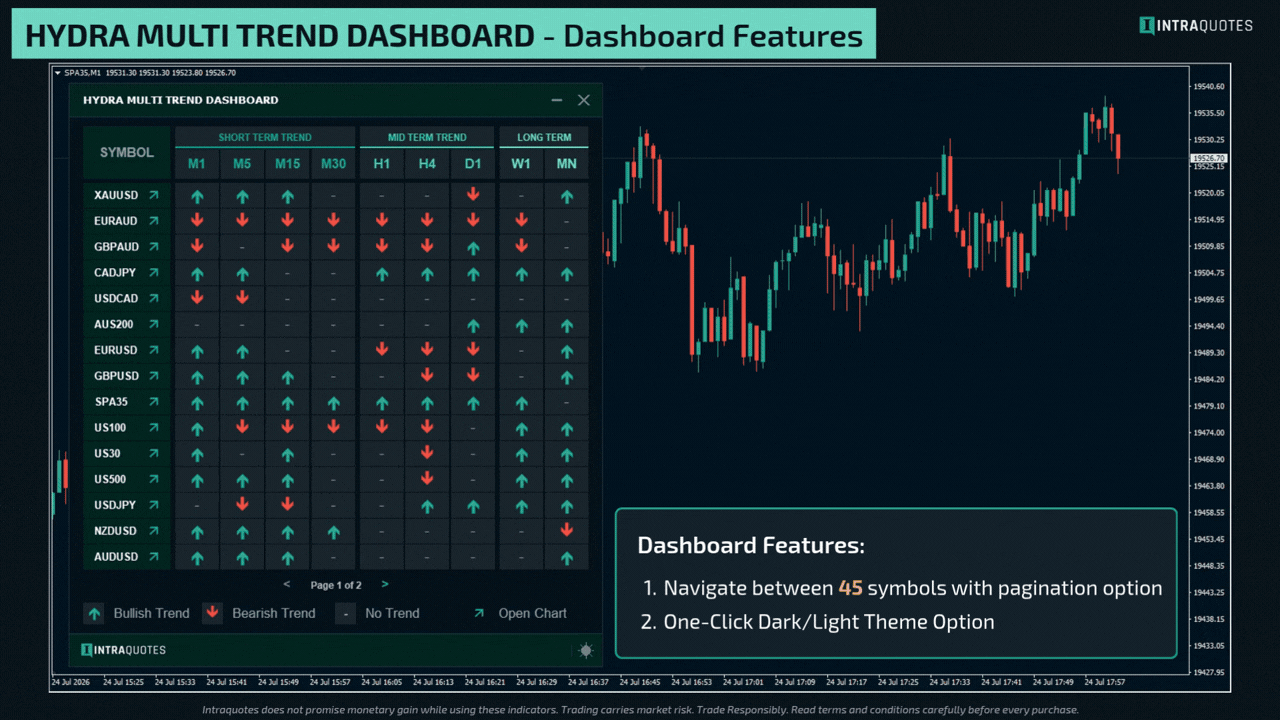Click the current price label 19526.70
This screenshot has height=720, width=1280.
point(1209,159)
